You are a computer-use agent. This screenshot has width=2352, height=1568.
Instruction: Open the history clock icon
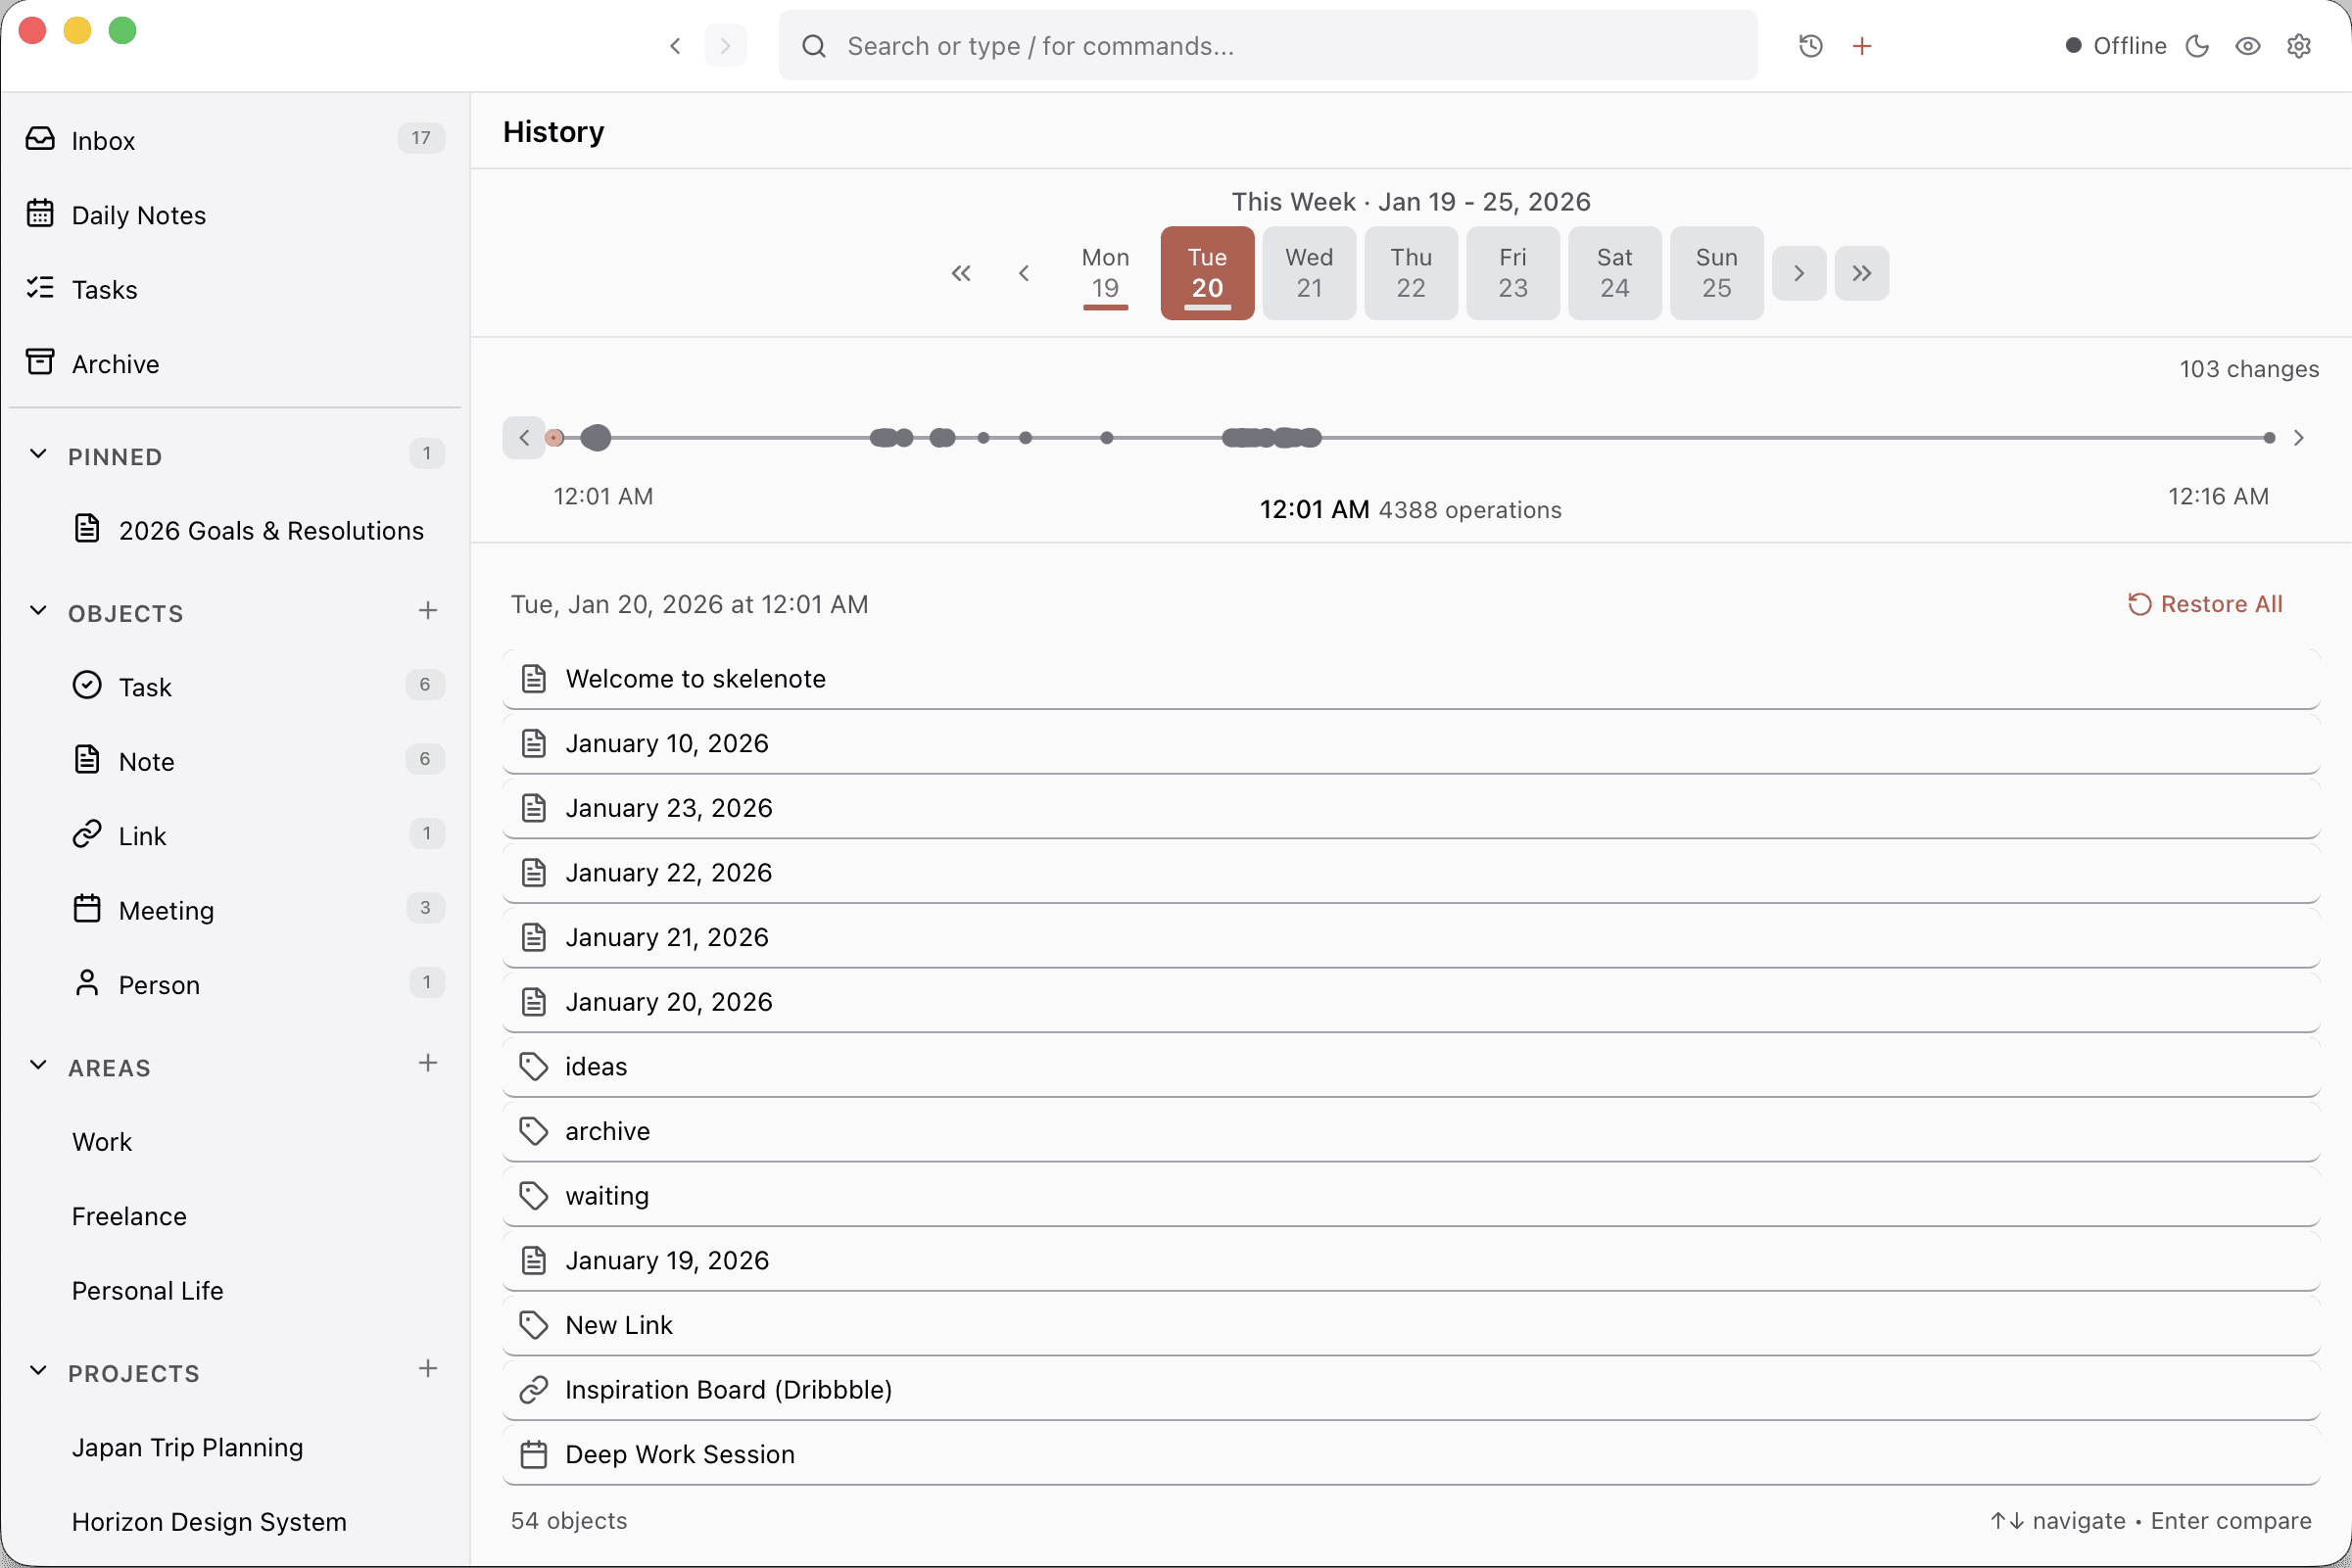pos(1810,46)
